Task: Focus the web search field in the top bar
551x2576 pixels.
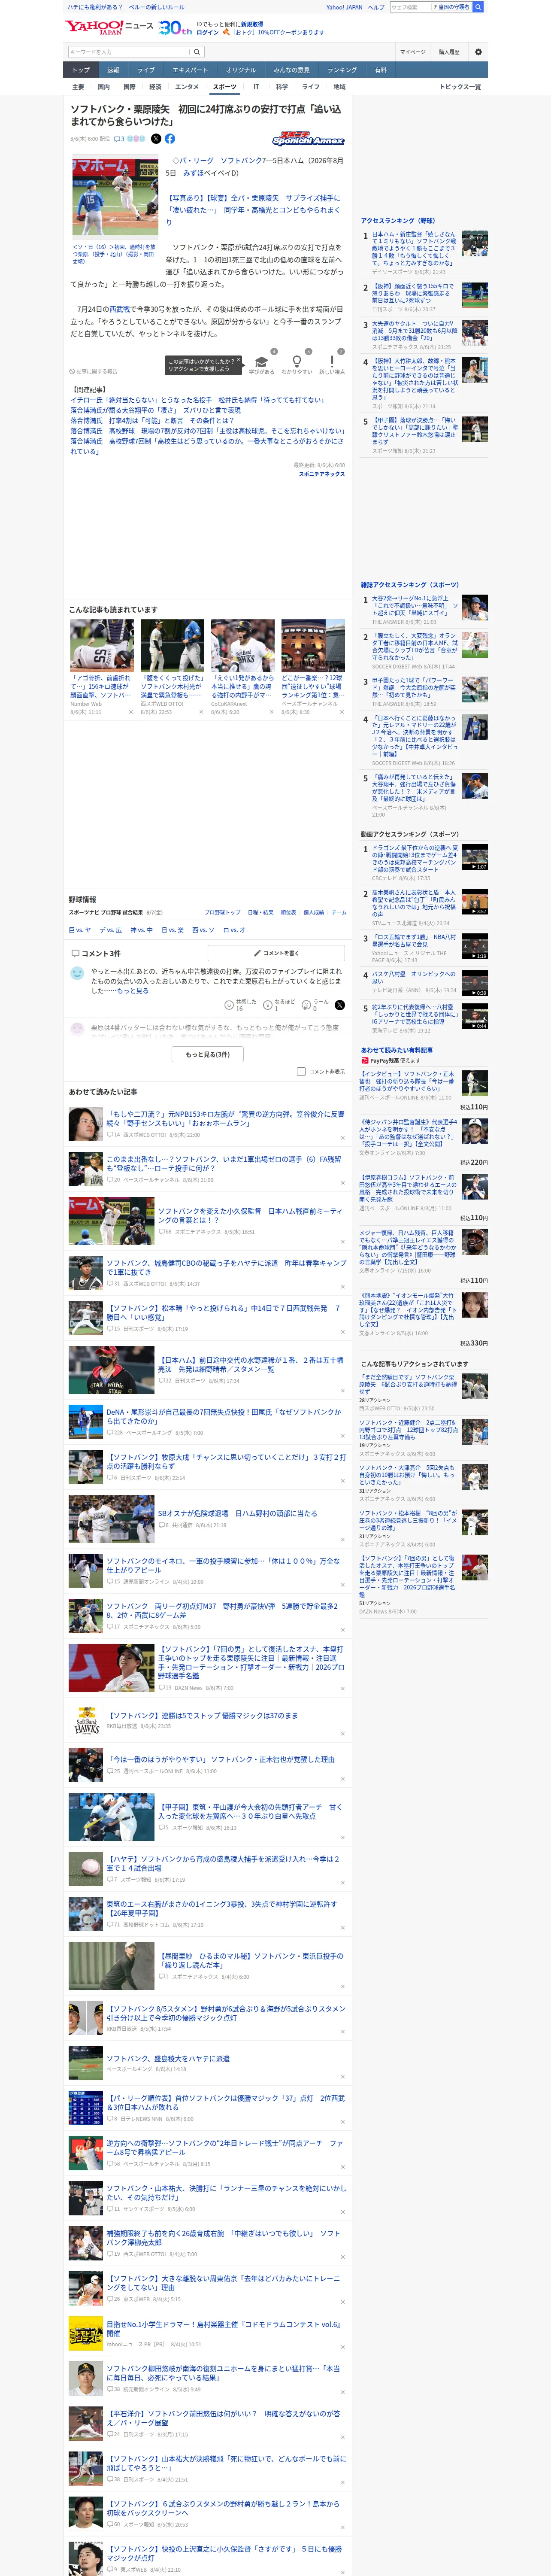Action: point(411,7)
